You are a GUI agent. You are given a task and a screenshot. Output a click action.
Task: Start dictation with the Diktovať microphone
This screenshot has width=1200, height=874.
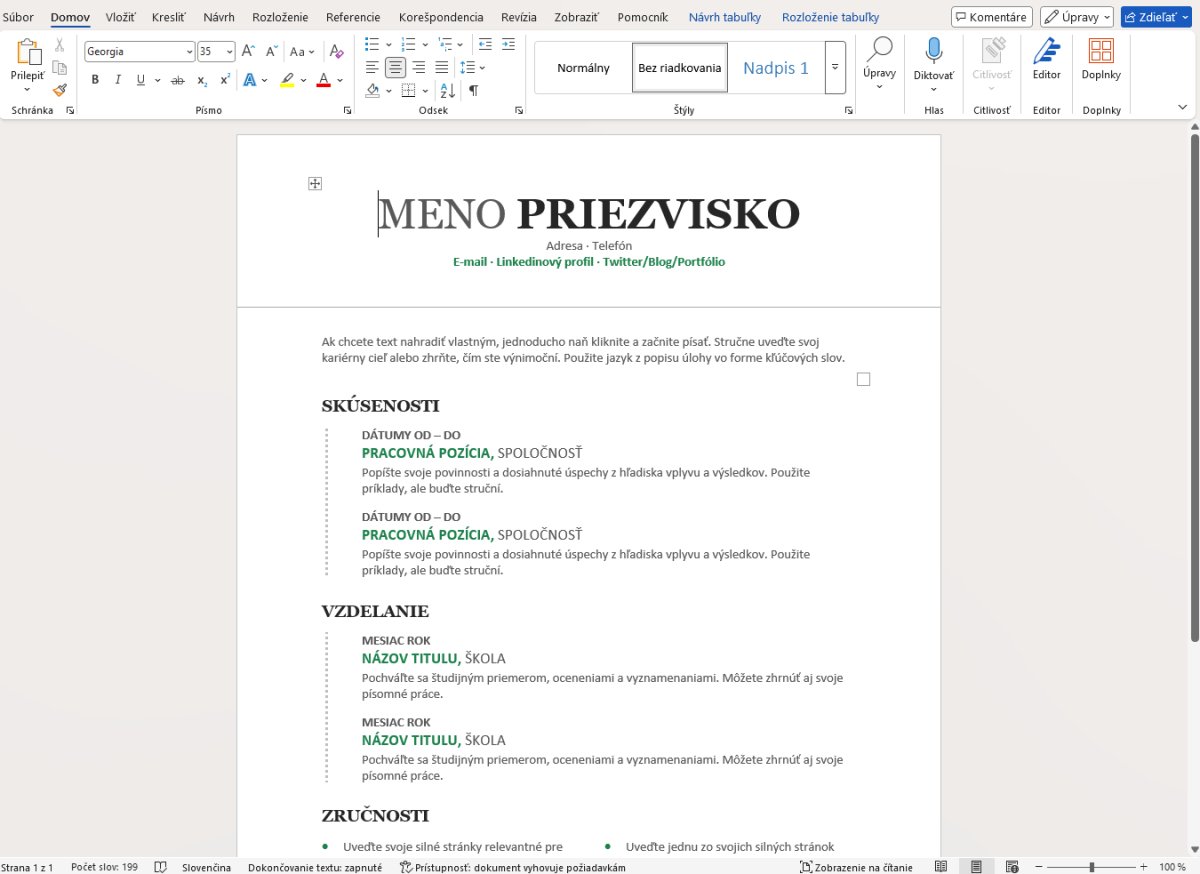coord(933,60)
